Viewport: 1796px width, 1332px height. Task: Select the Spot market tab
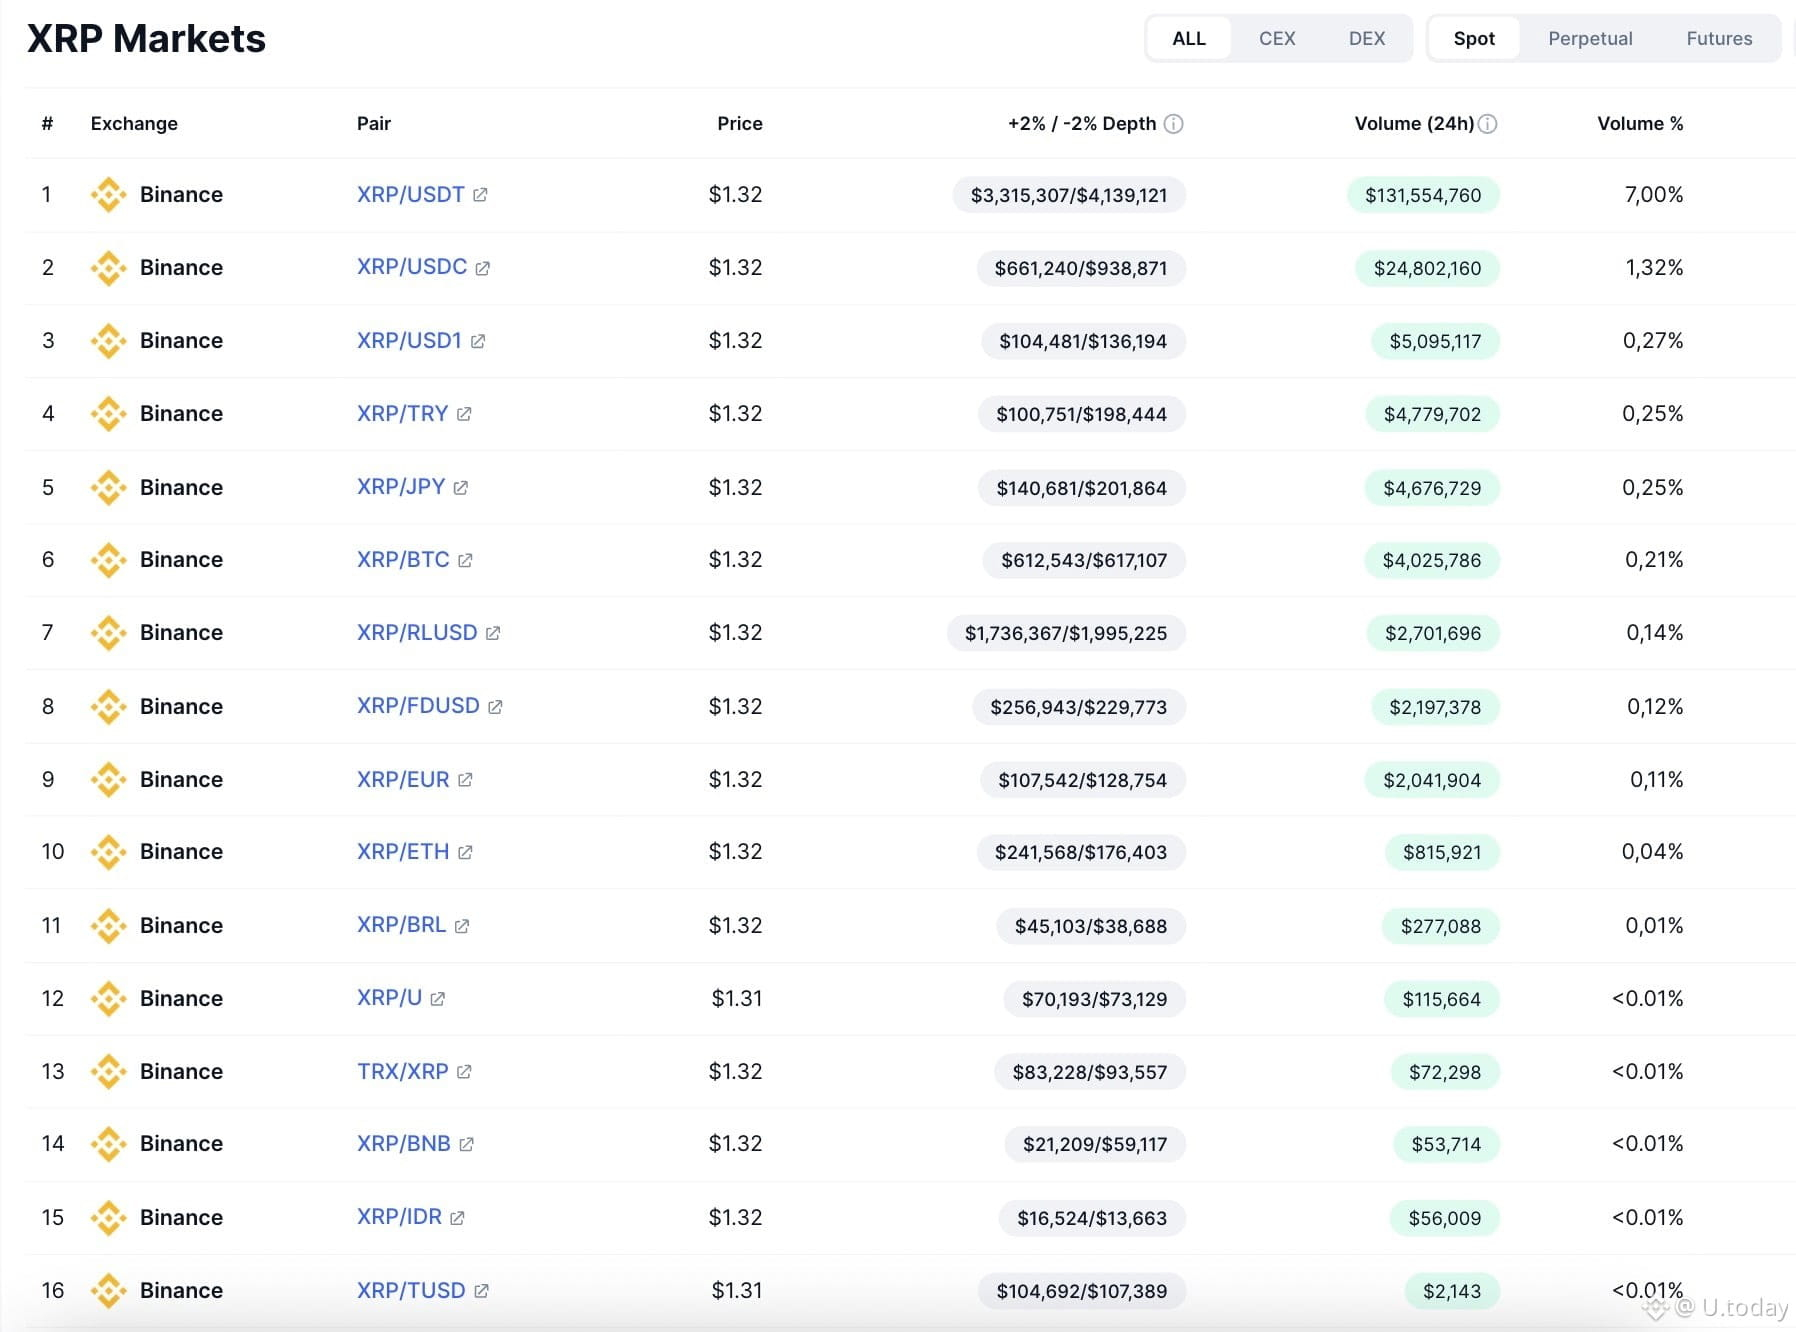(x=1474, y=39)
